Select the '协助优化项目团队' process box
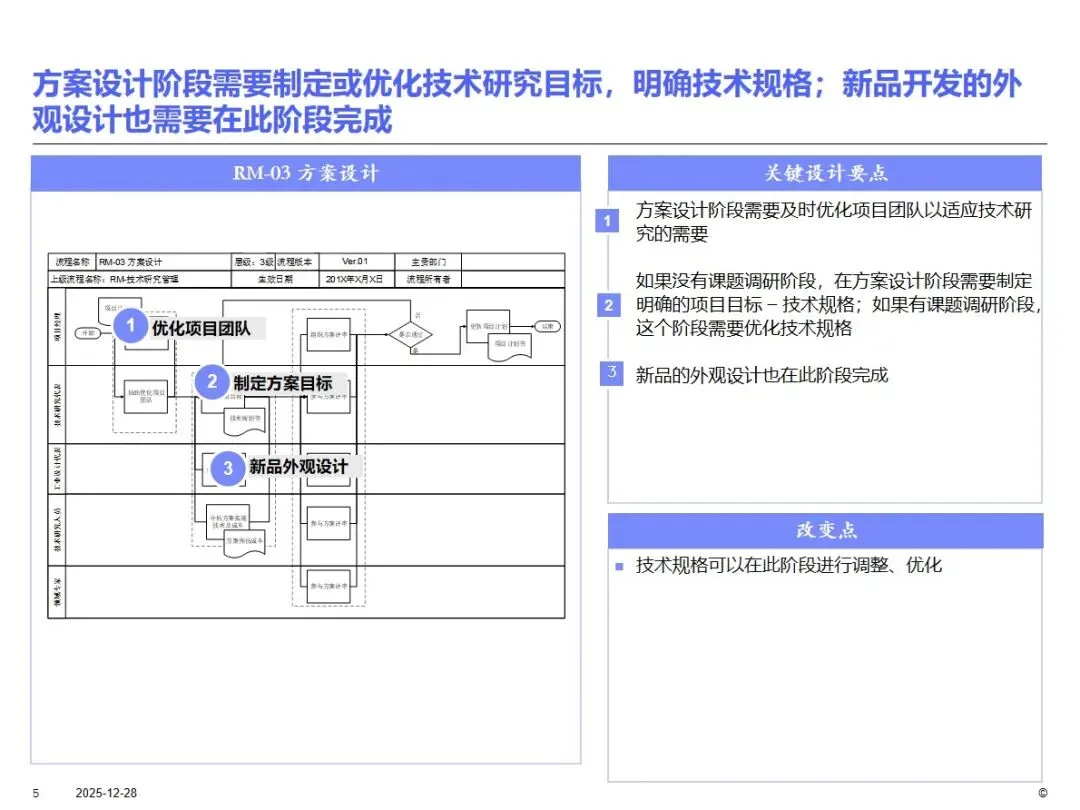1080x810 pixels. point(145,396)
